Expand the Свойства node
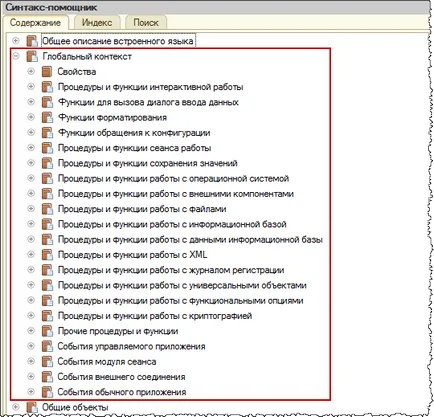This screenshot has width=434, height=417. pos(31,71)
